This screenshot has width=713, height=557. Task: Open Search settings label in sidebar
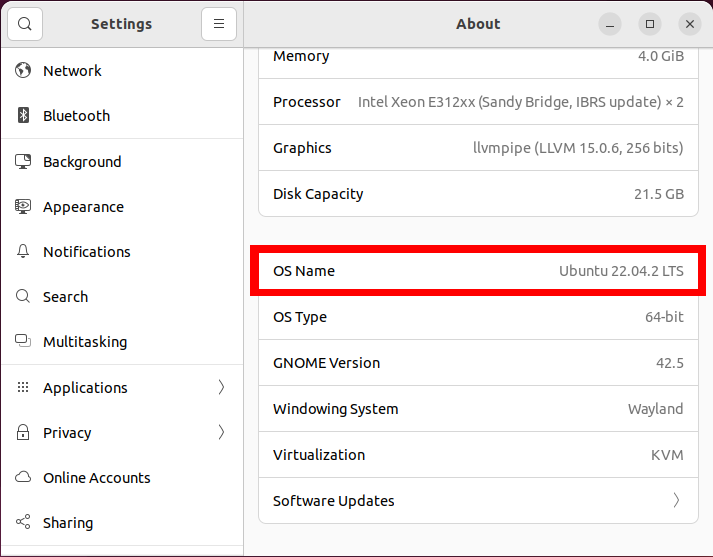coord(65,296)
